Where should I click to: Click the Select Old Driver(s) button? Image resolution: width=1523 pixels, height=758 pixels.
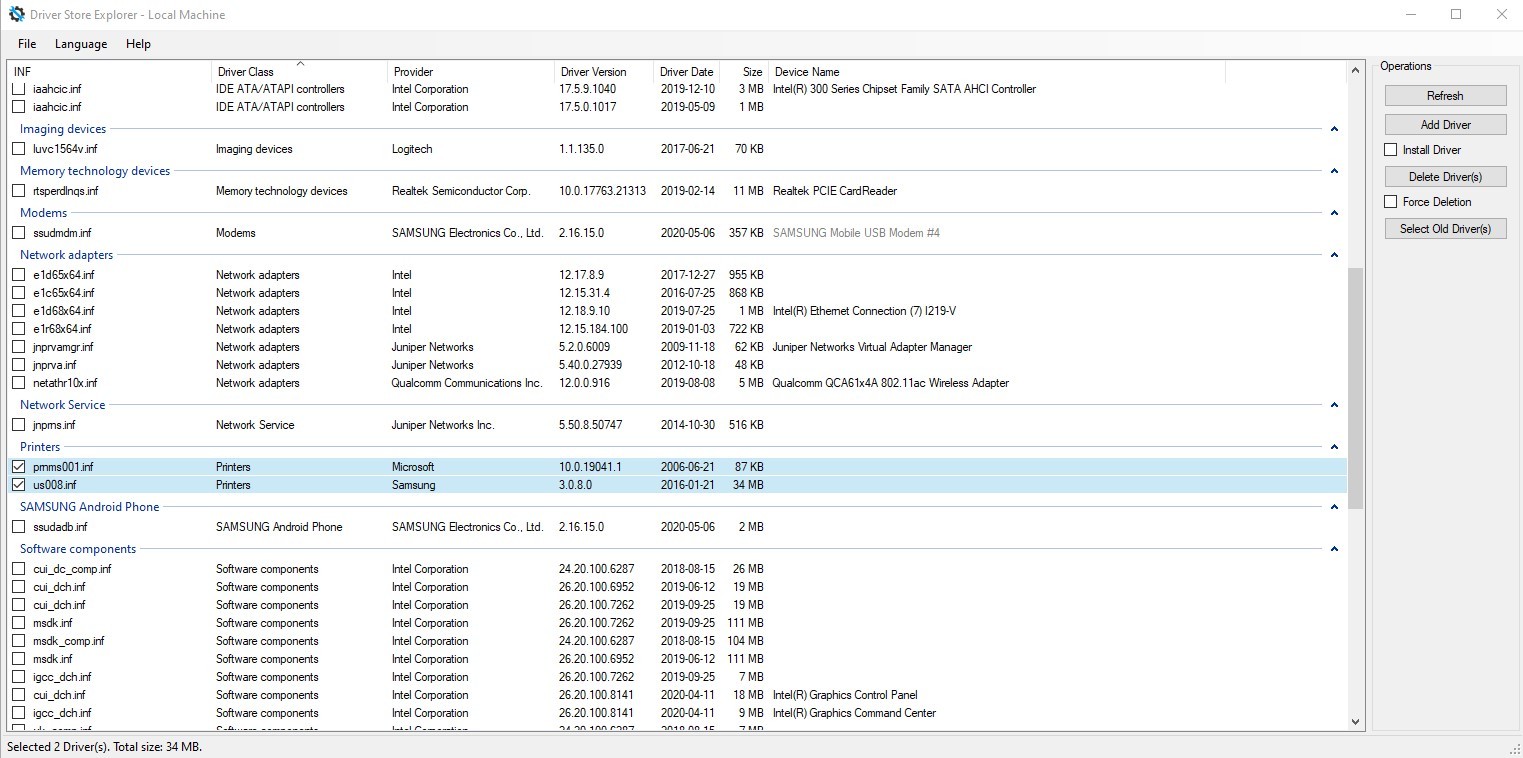click(x=1444, y=228)
